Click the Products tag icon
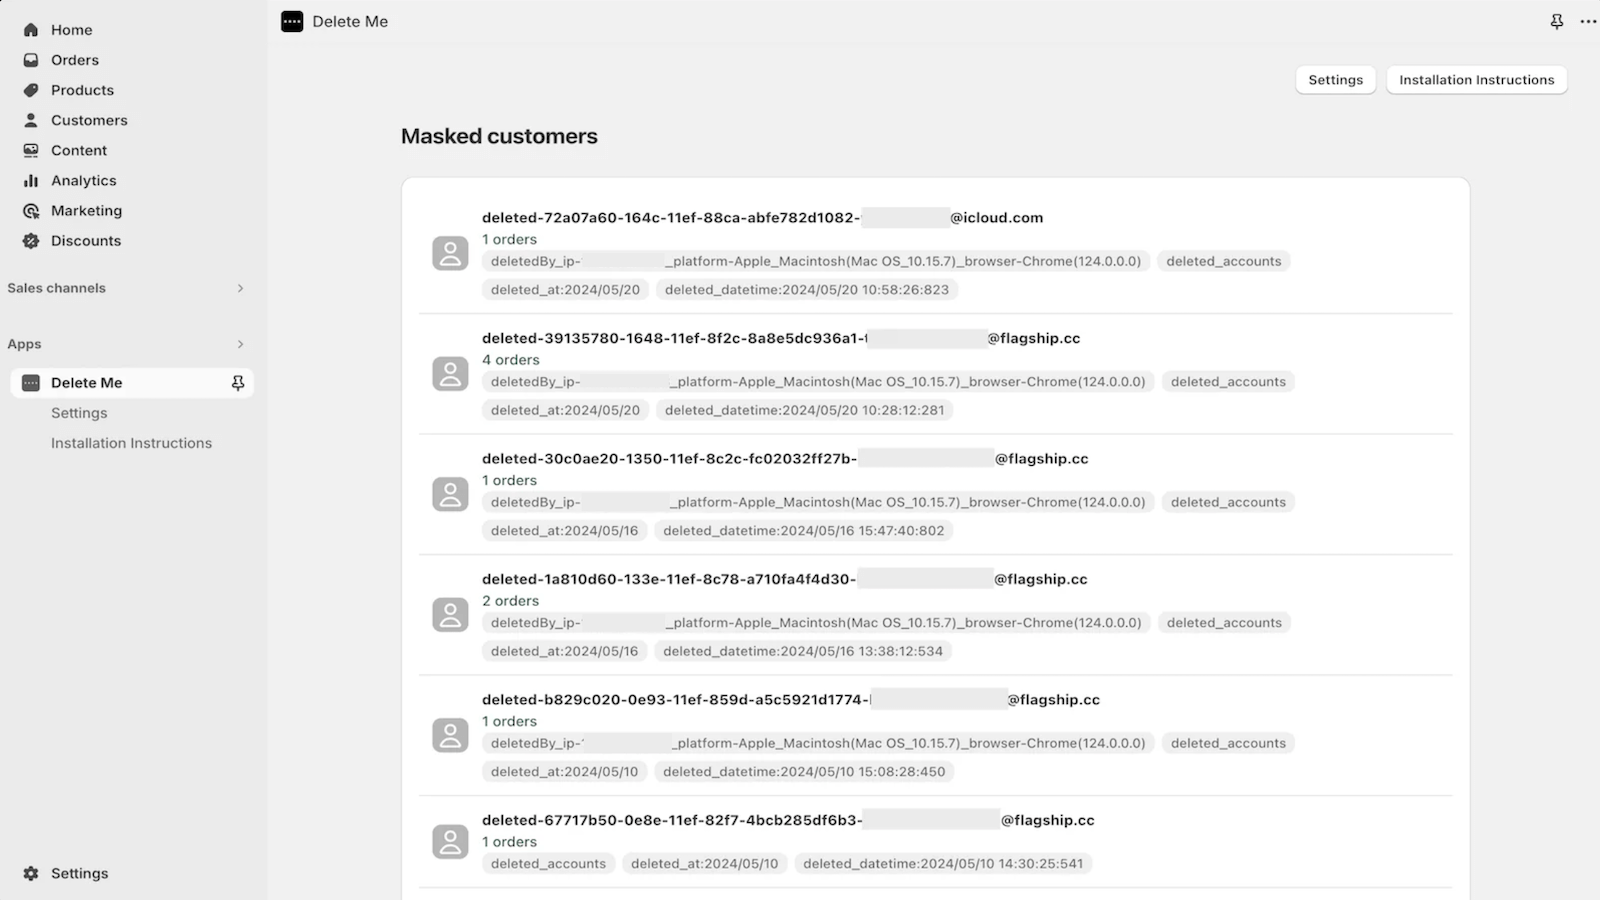Screen dimensions: 1600x900 click(x=31, y=90)
